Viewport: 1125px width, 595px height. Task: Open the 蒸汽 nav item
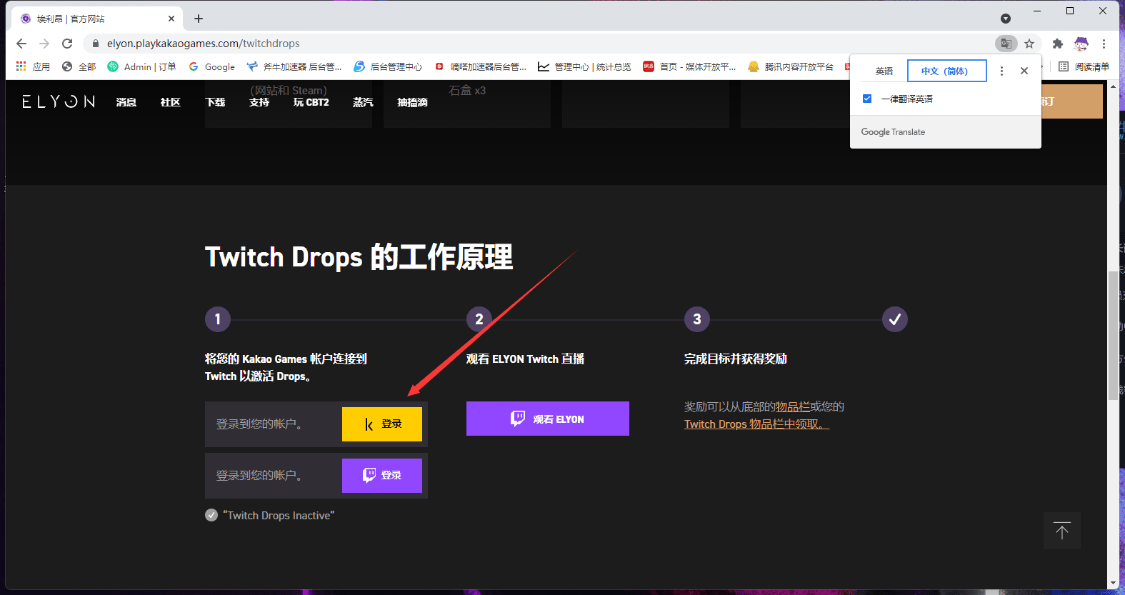[x=363, y=103]
